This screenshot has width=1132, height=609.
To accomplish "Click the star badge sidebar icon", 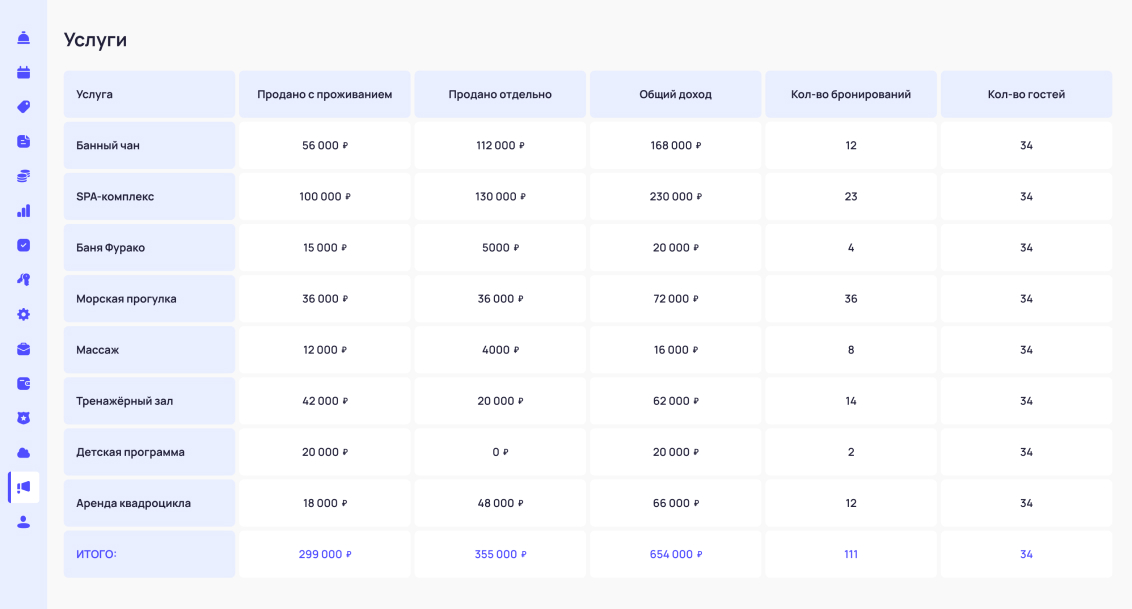I will [x=23, y=418].
